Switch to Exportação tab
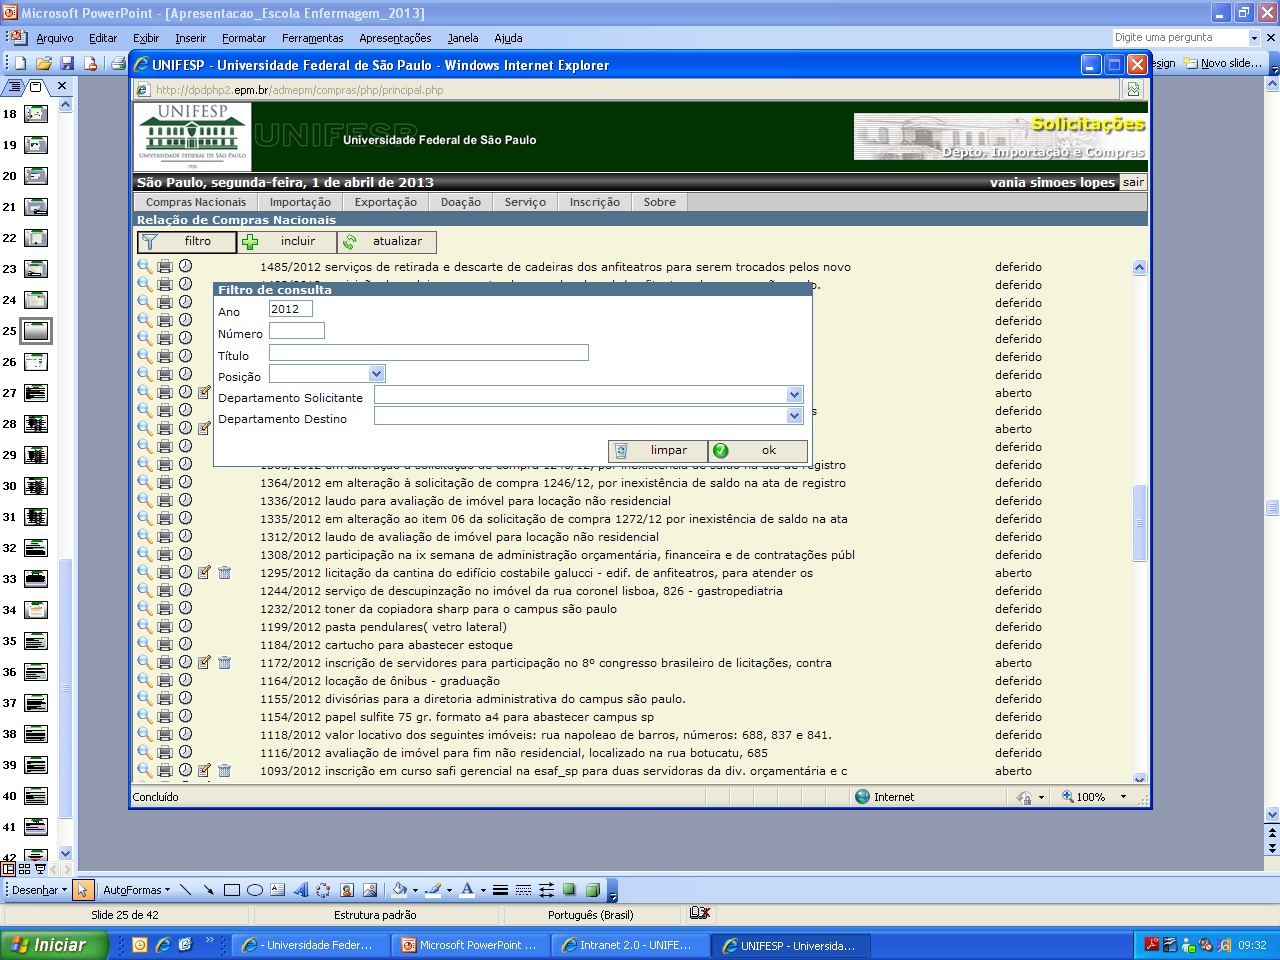 click(x=386, y=202)
